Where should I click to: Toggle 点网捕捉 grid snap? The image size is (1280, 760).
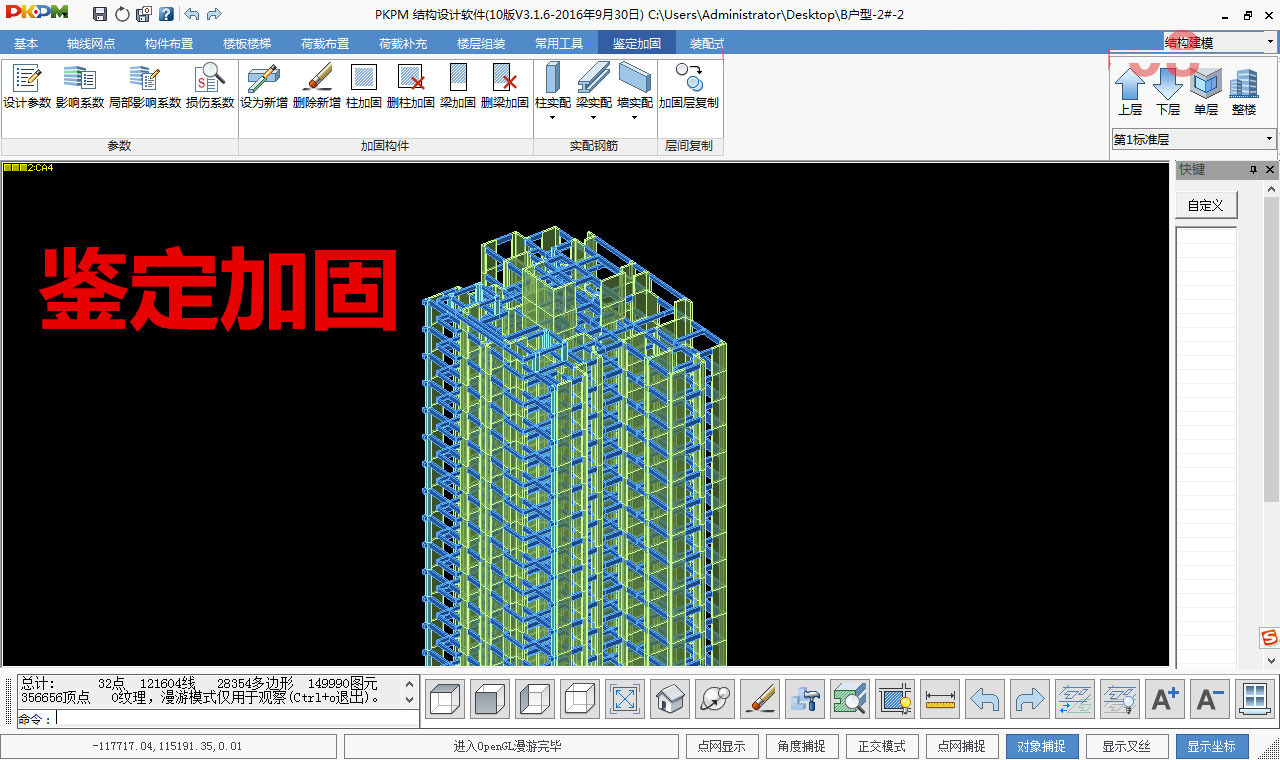962,746
